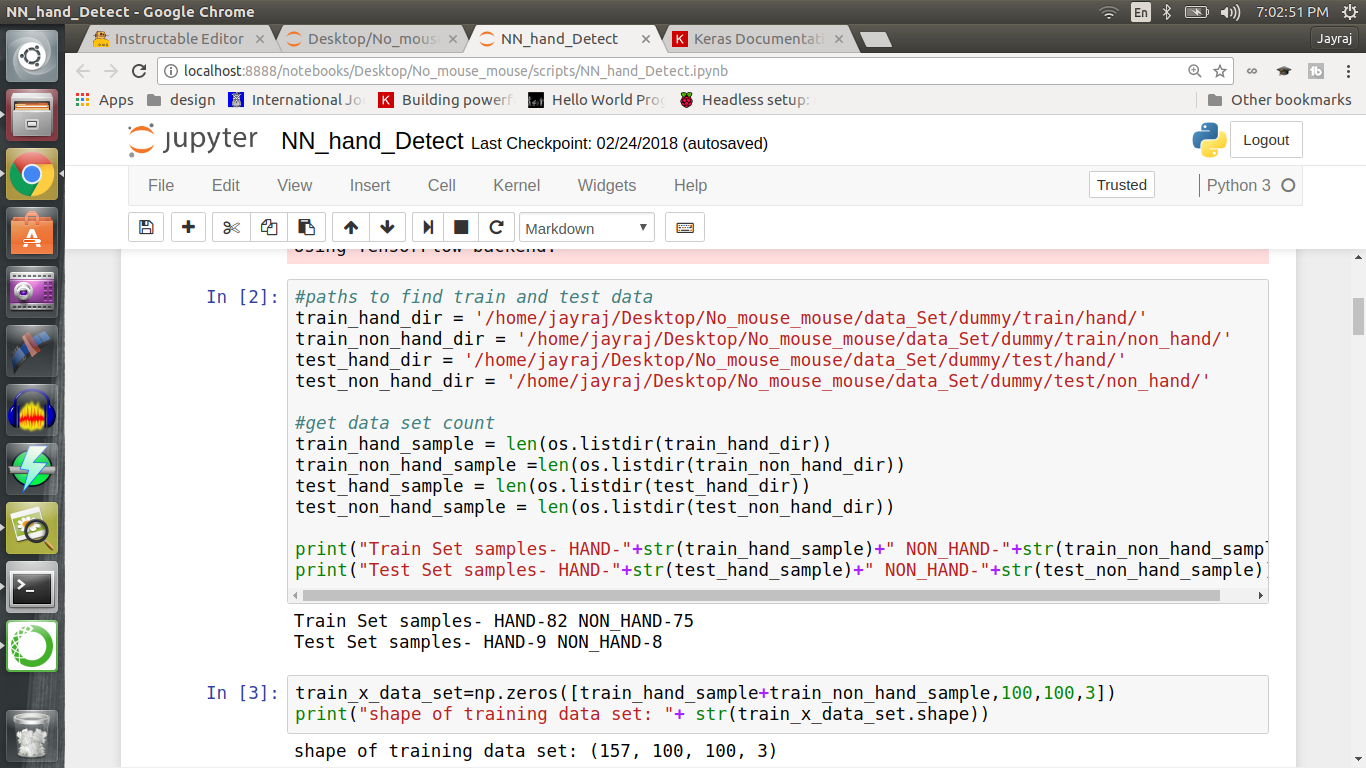This screenshot has height=768, width=1366.
Task: Open the Kernel menu
Action: (x=517, y=185)
